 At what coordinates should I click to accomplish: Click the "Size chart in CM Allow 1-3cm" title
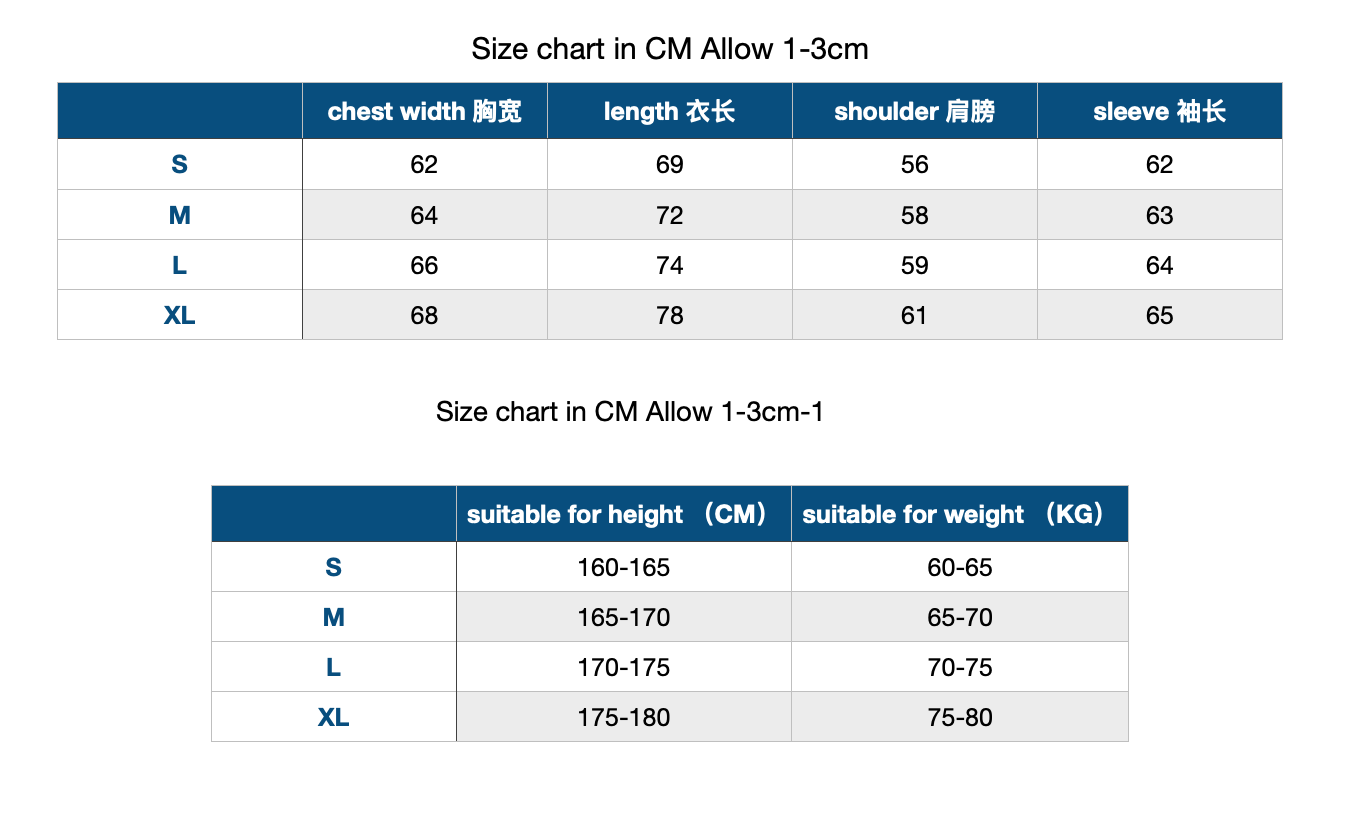coord(670,49)
